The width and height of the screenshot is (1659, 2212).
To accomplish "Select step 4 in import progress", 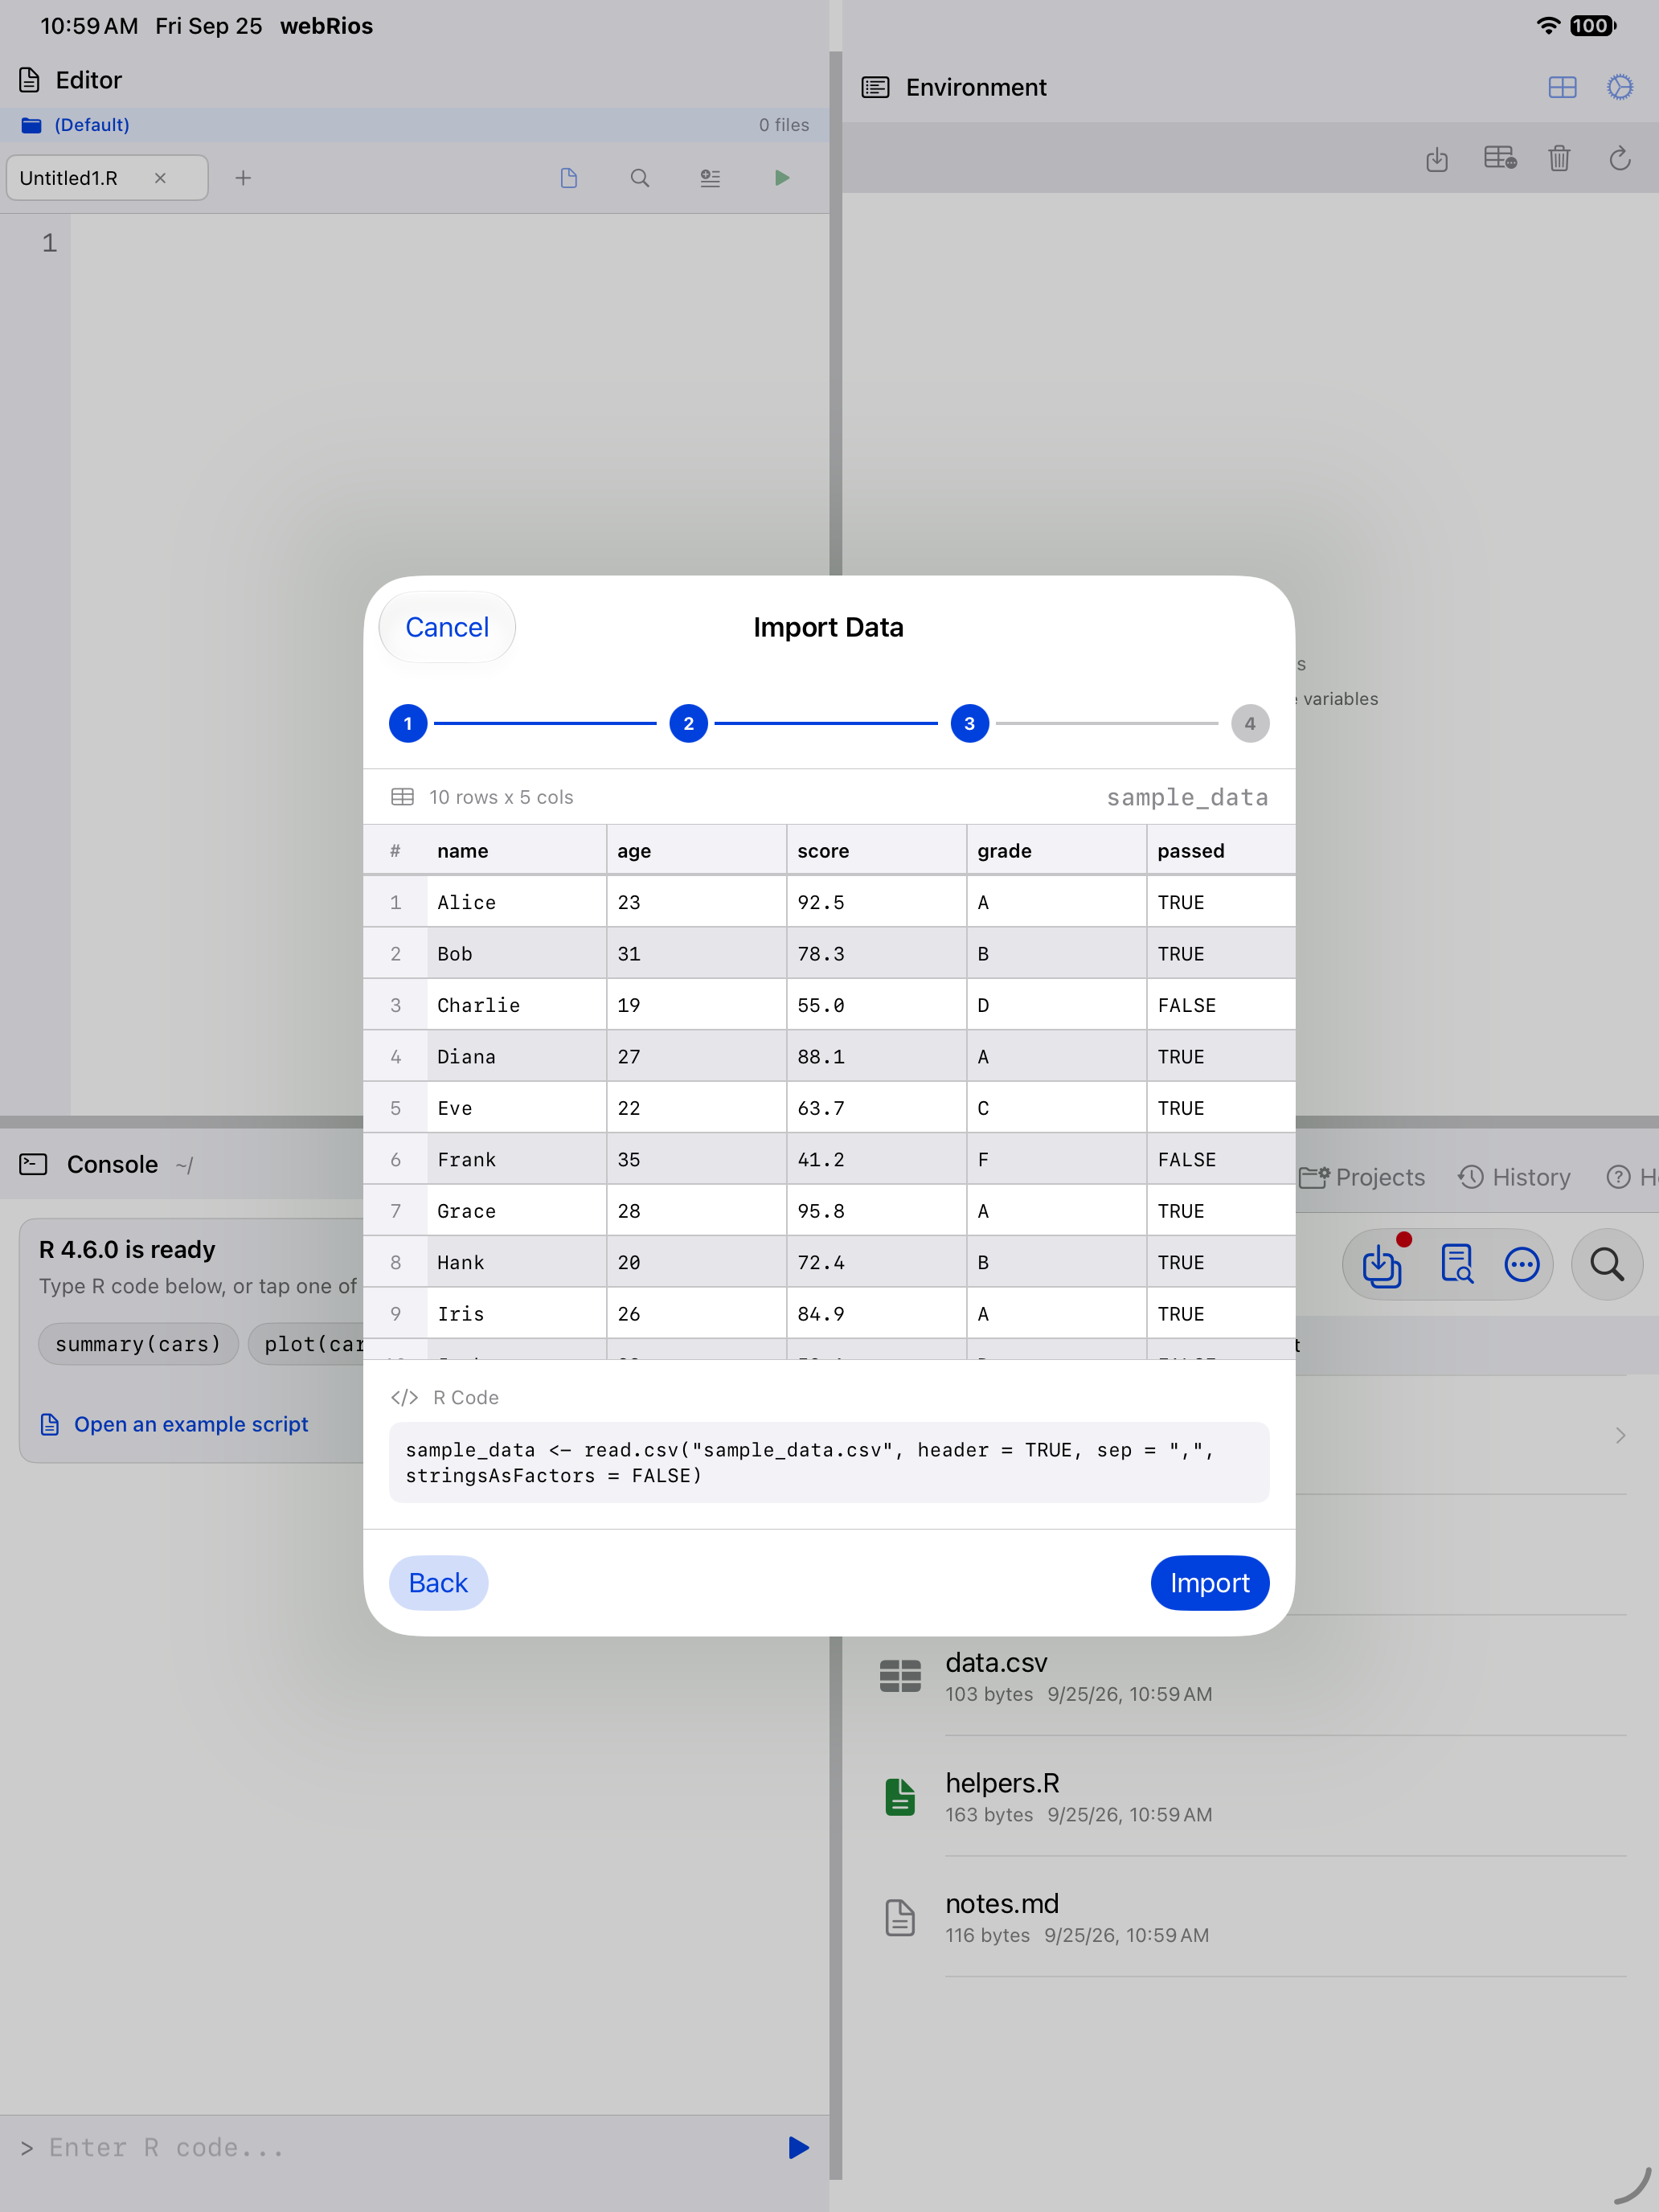I will pyautogui.click(x=1250, y=723).
